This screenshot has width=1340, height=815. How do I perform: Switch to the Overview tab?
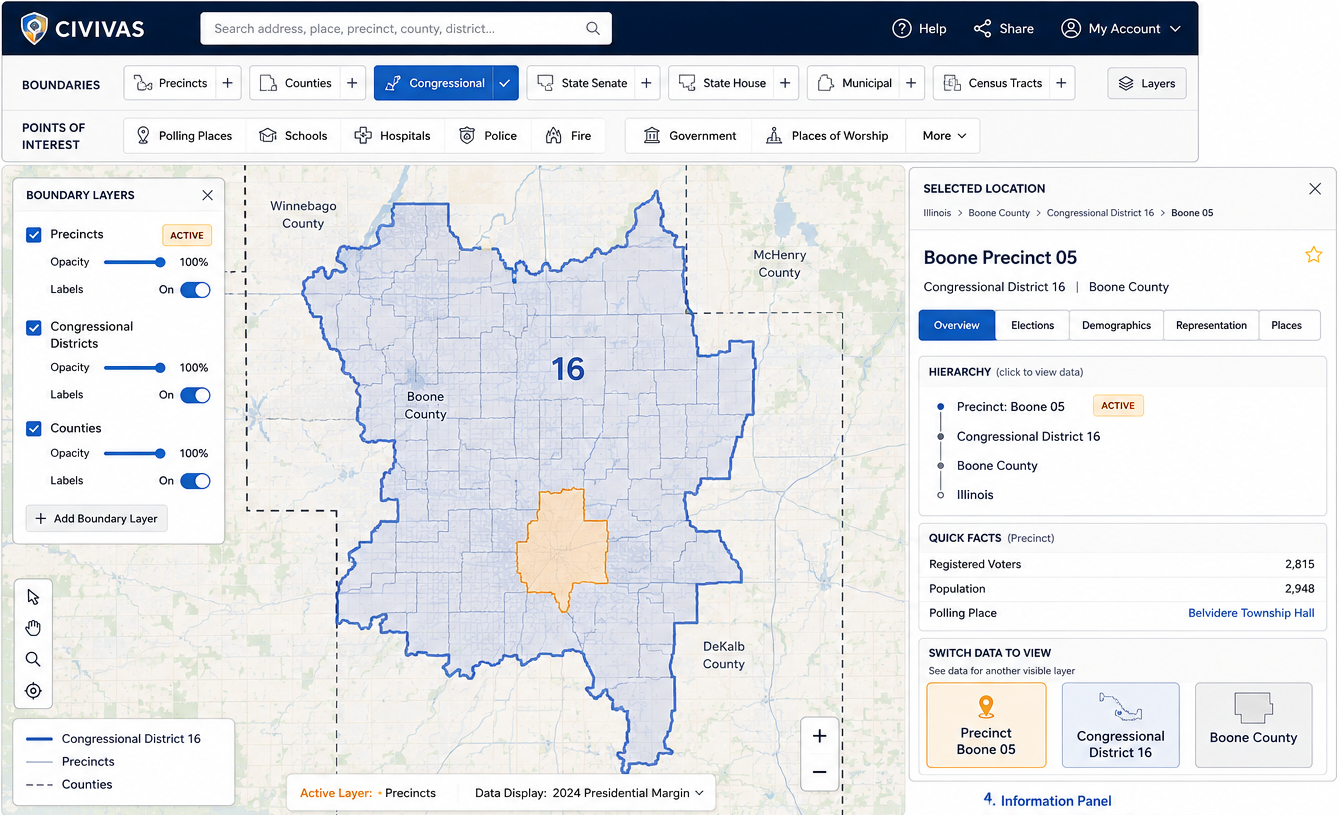[x=957, y=325]
